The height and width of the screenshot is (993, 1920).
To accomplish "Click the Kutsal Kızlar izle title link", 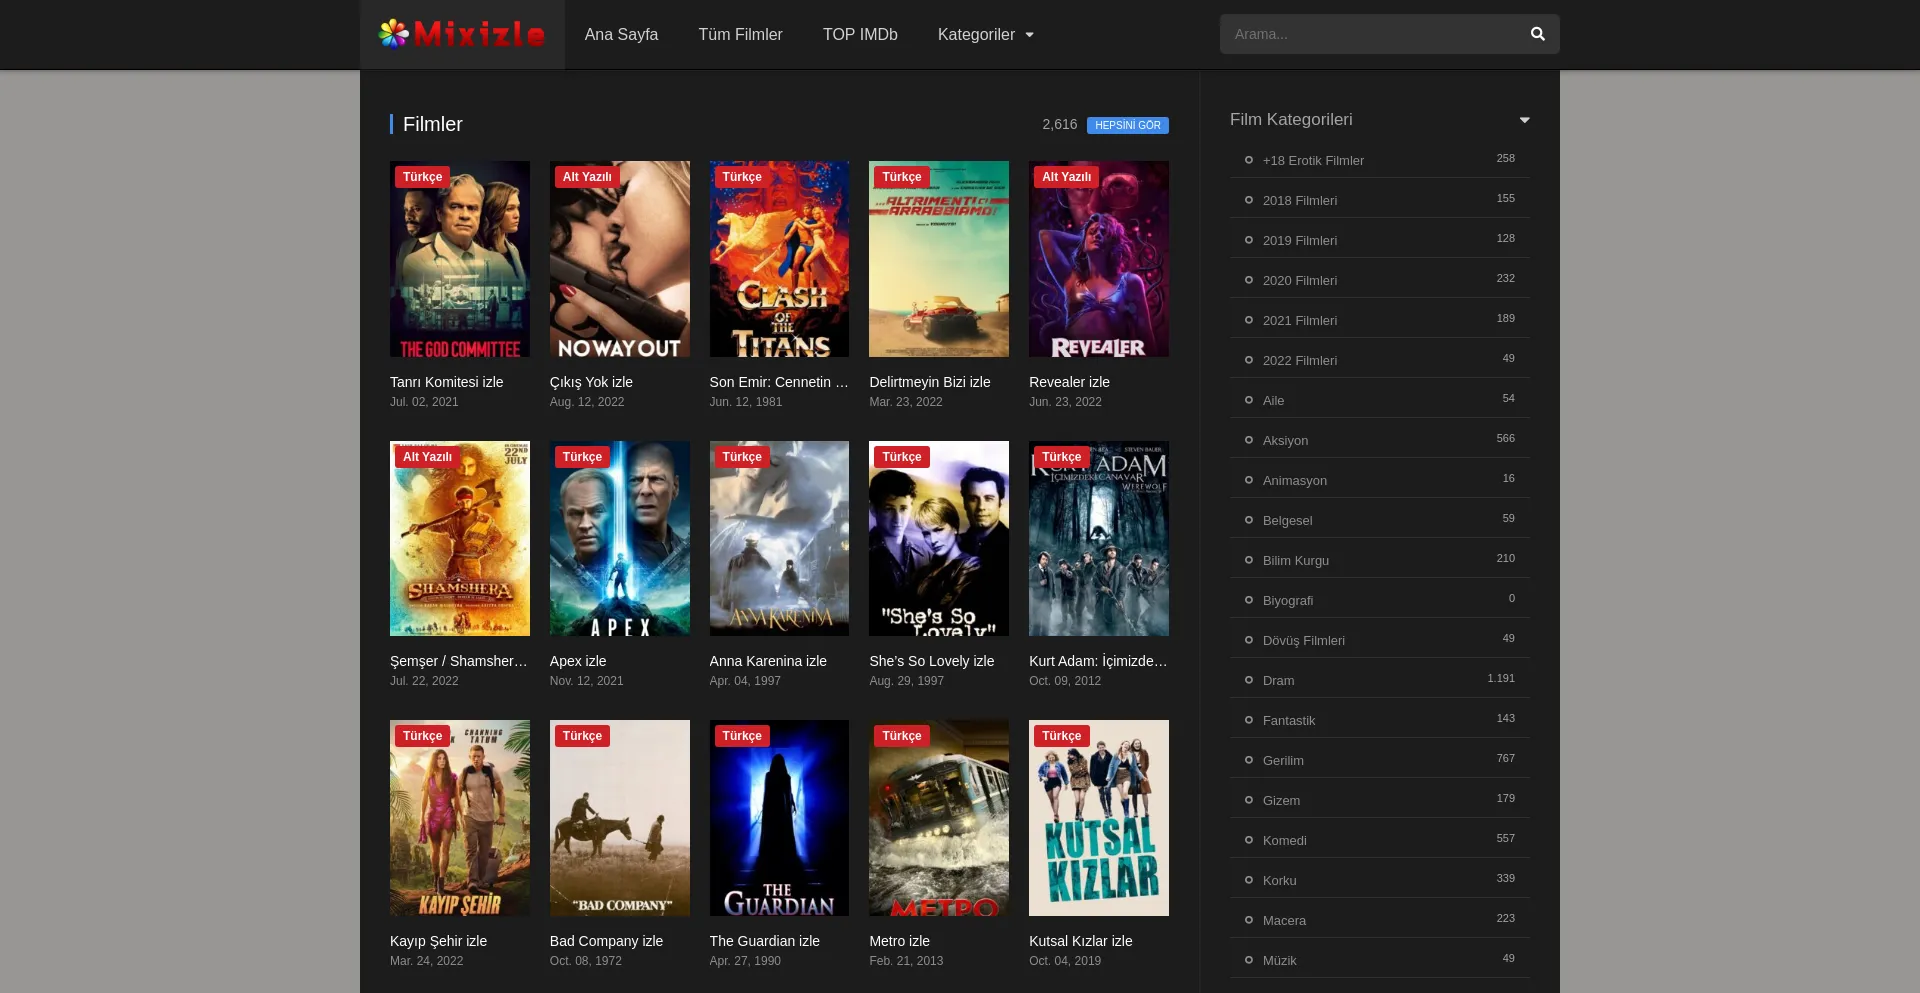I will click(1081, 941).
